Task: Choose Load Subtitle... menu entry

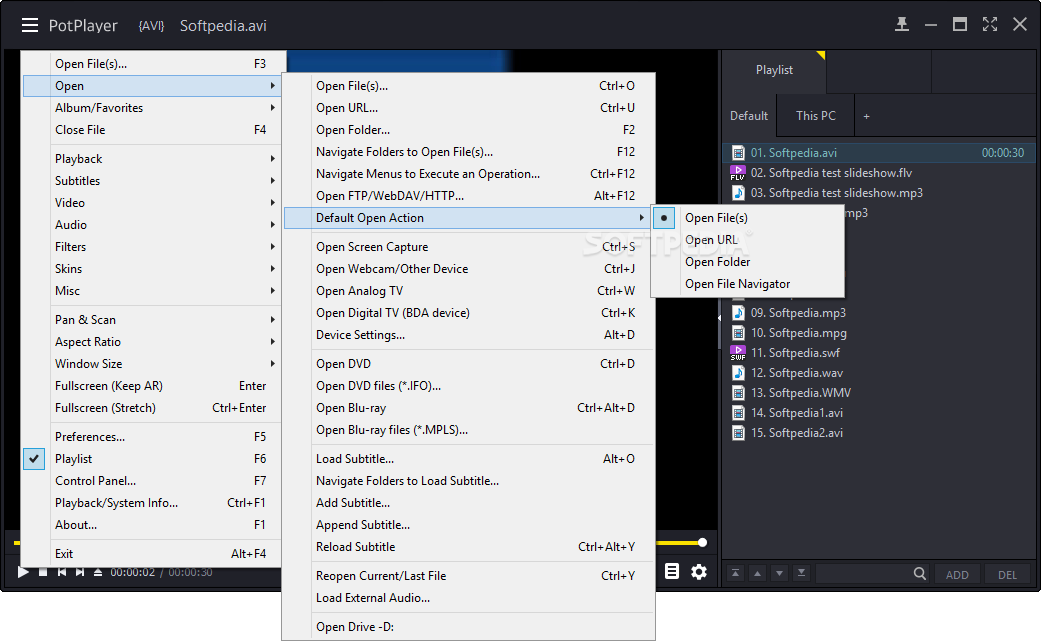Action: (x=469, y=459)
